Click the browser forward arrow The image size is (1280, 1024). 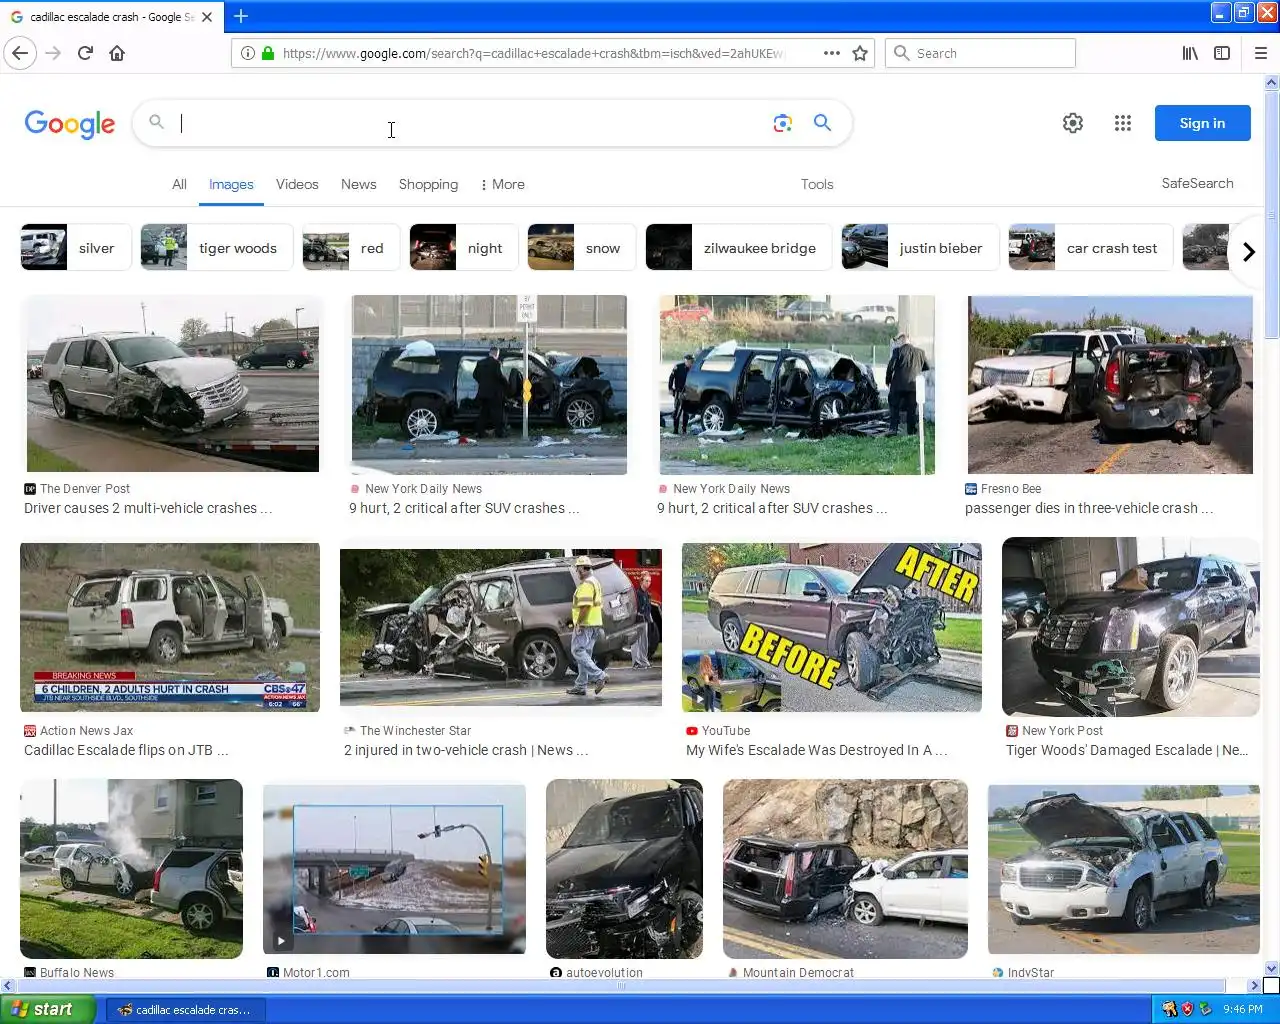click(x=53, y=53)
